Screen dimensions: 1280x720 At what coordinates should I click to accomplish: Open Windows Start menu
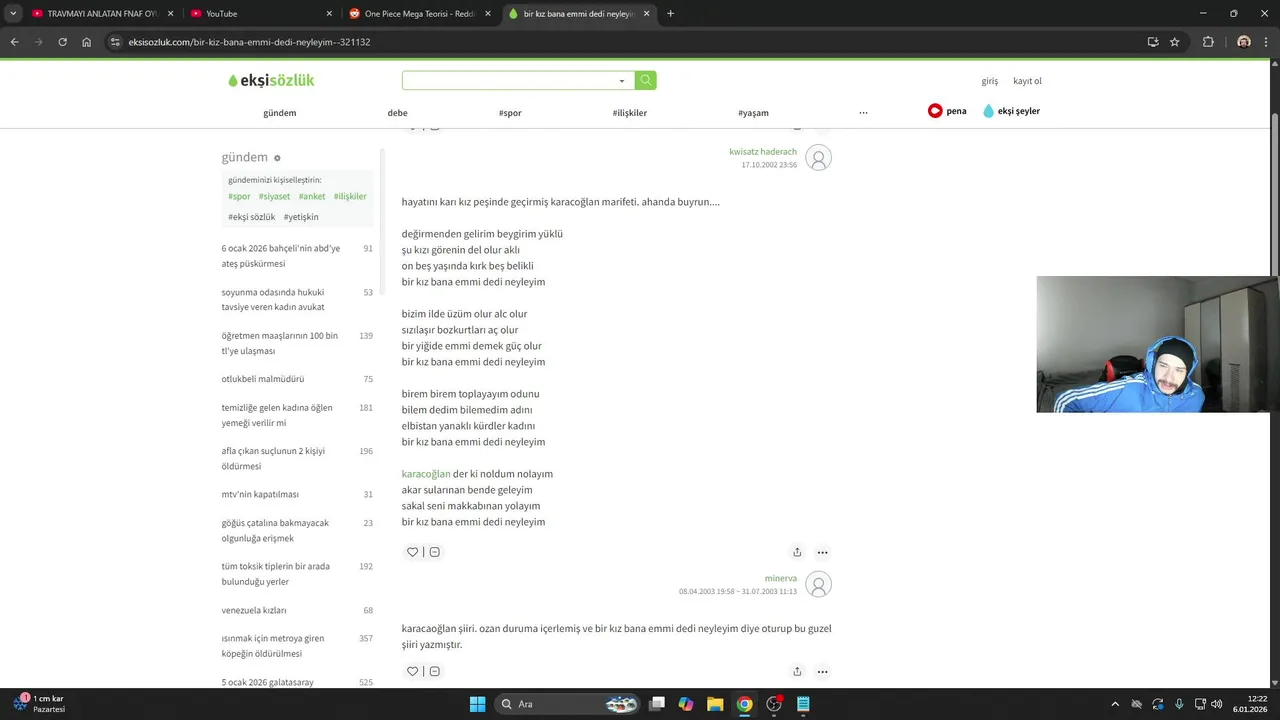[477, 704]
